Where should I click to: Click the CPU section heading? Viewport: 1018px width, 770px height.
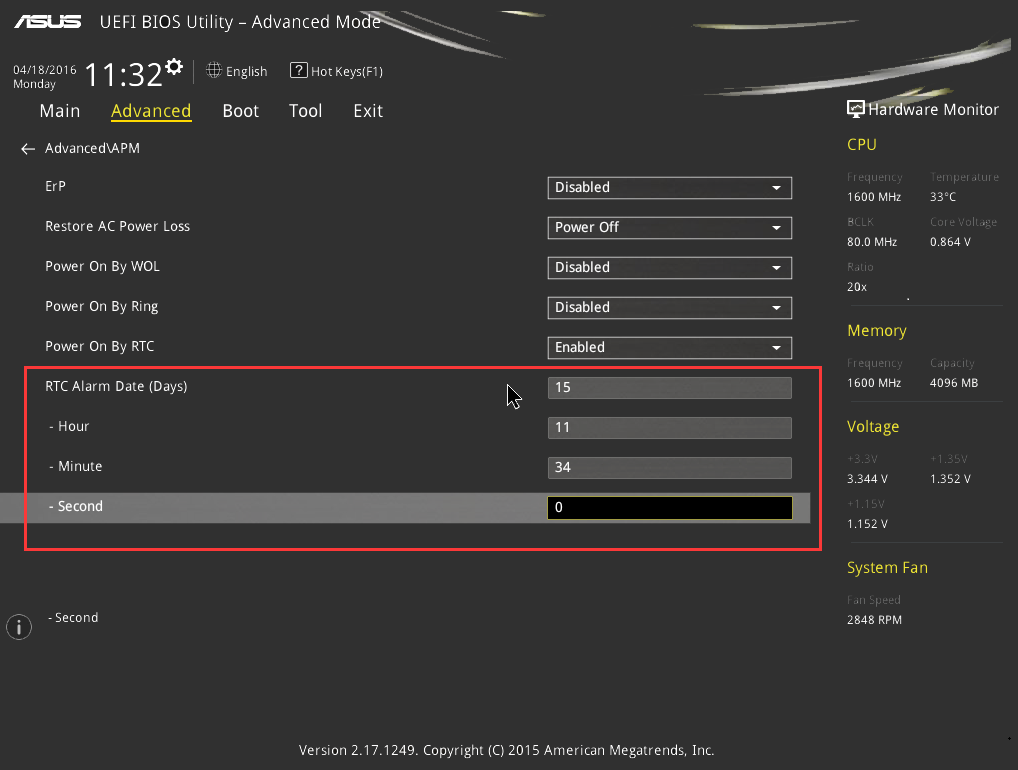[862, 145]
